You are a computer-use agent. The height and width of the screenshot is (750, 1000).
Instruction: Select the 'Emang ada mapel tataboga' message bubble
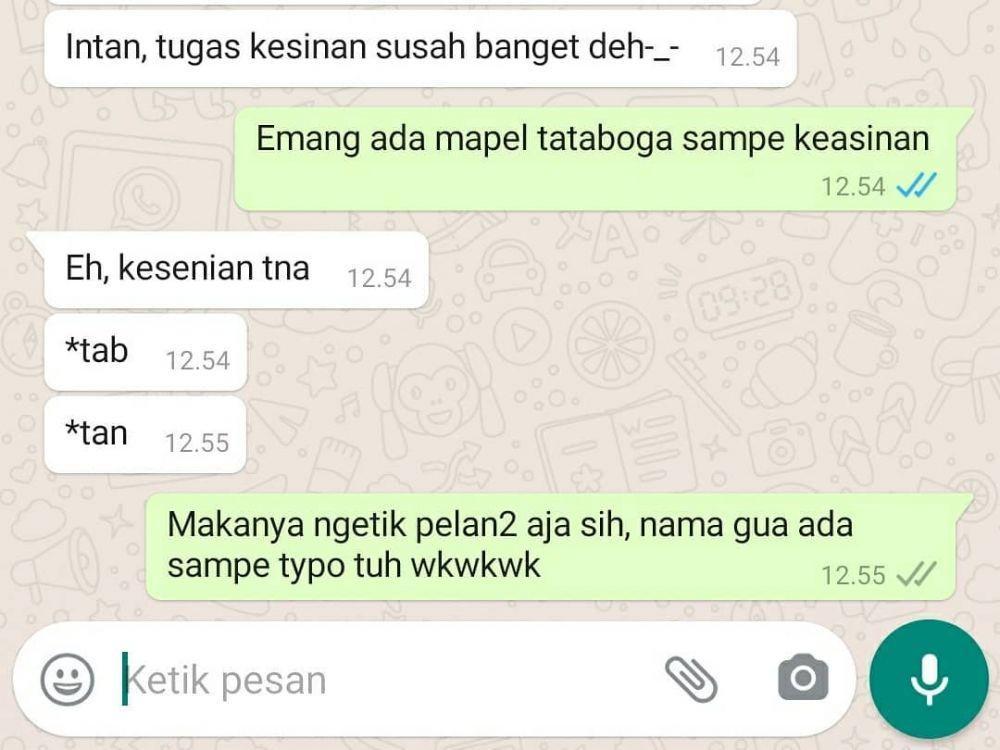pyautogui.click(x=595, y=159)
